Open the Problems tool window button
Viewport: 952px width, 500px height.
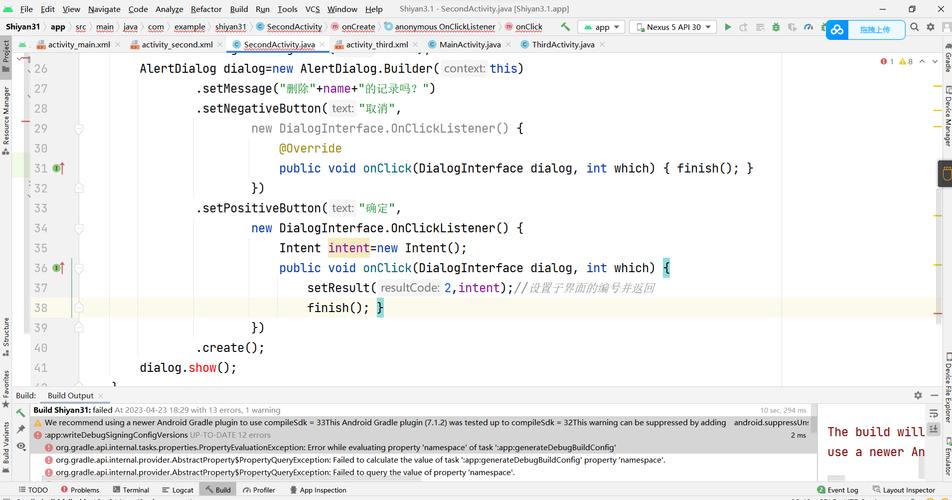(x=79, y=490)
